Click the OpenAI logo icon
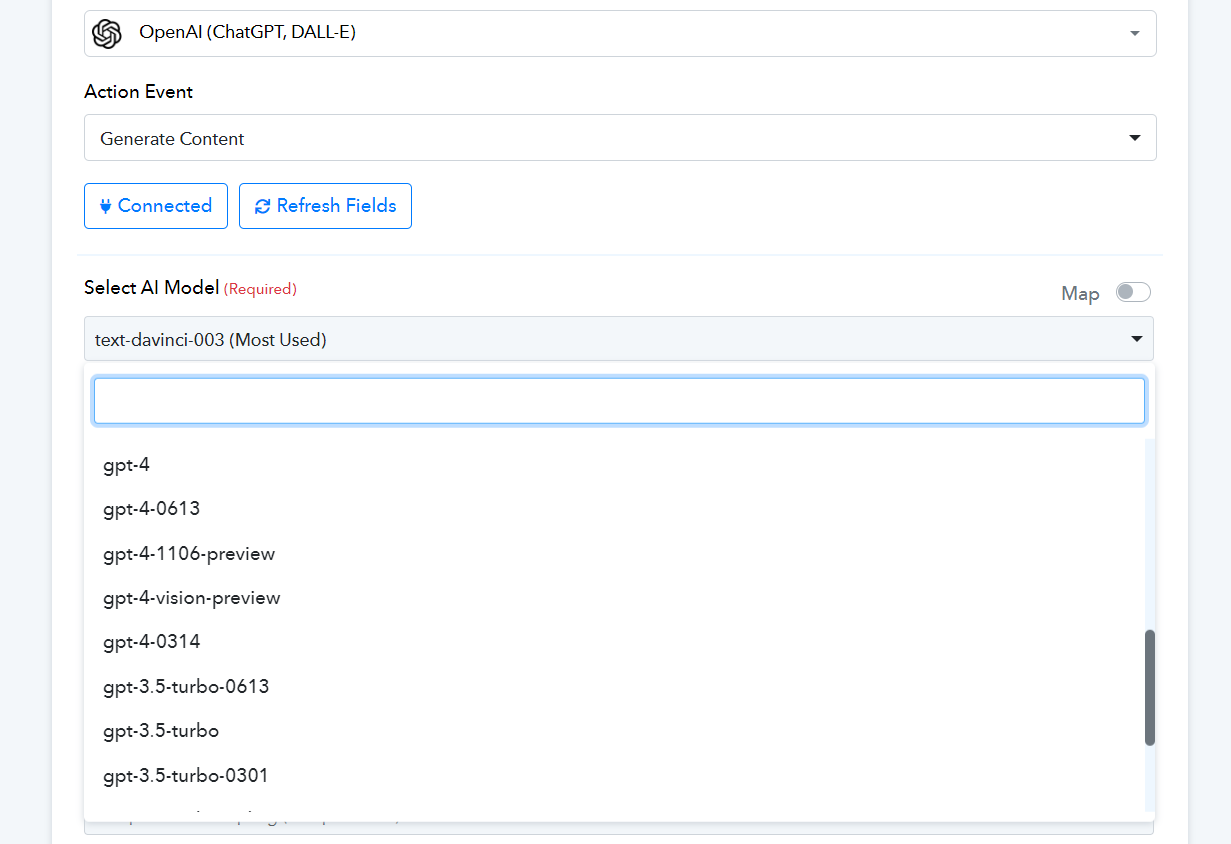Screen dimensions: 1231x844 [107, 33]
